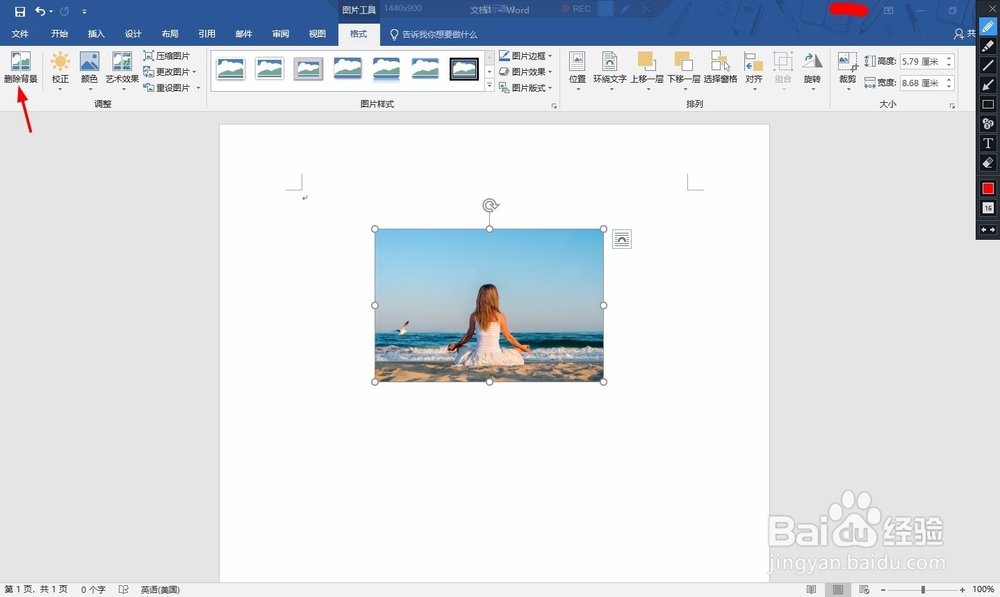Select the 删除背景 (Remove Background) tool

(x=22, y=68)
